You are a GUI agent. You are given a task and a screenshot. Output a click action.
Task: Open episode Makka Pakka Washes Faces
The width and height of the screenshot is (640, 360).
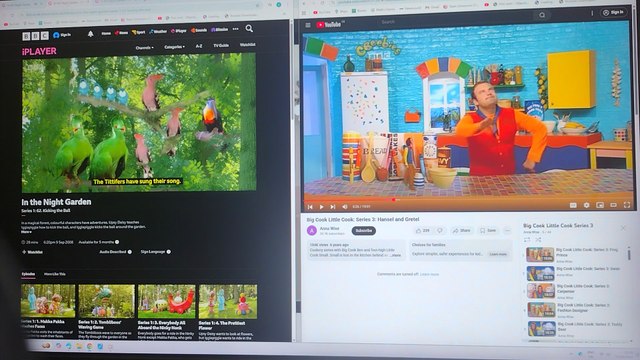(48, 311)
